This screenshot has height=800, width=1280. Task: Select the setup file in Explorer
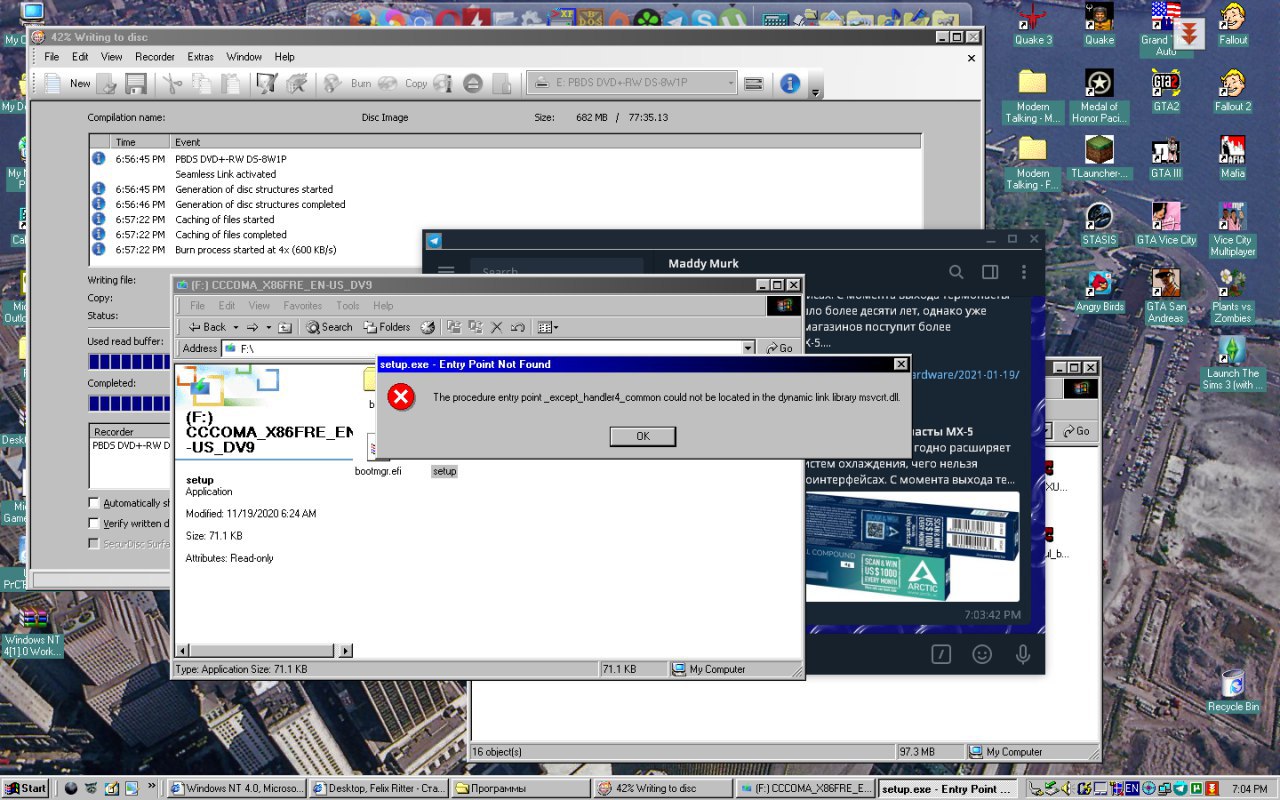[x=444, y=471]
